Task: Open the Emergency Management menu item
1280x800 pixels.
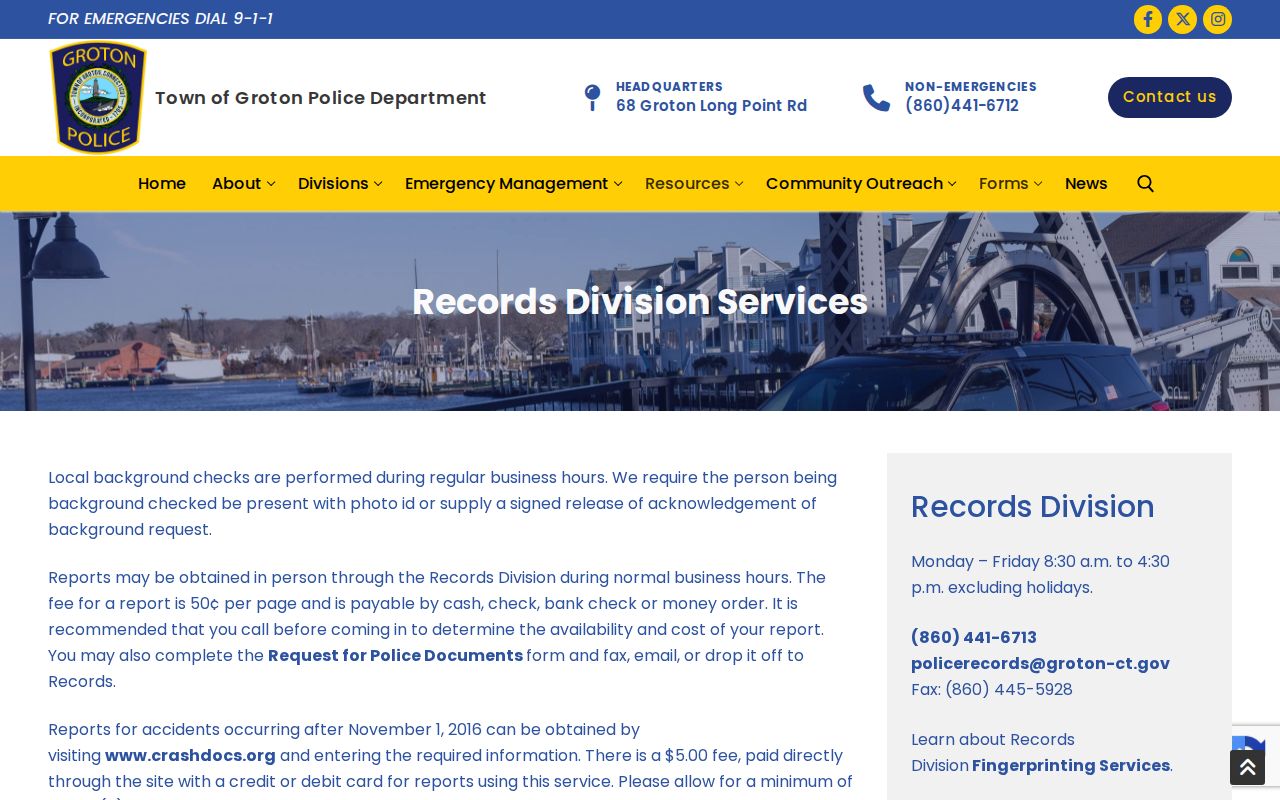Action: (x=506, y=183)
